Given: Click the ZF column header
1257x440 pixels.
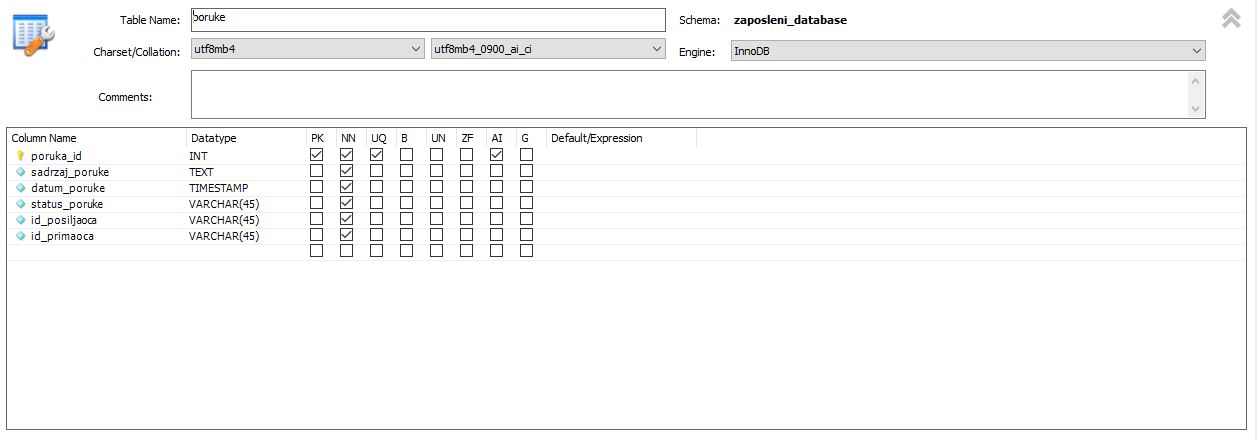Looking at the screenshot, I should (467, 138).
